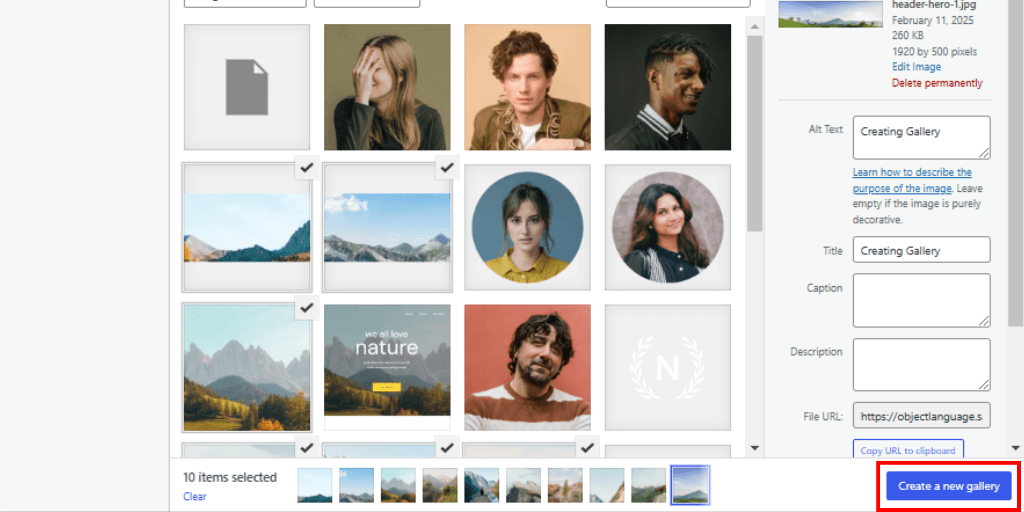This screenshot has width=1024, height=512.
Task: Click the '260 KB' file size text
Action: click(x=906, y=36)
